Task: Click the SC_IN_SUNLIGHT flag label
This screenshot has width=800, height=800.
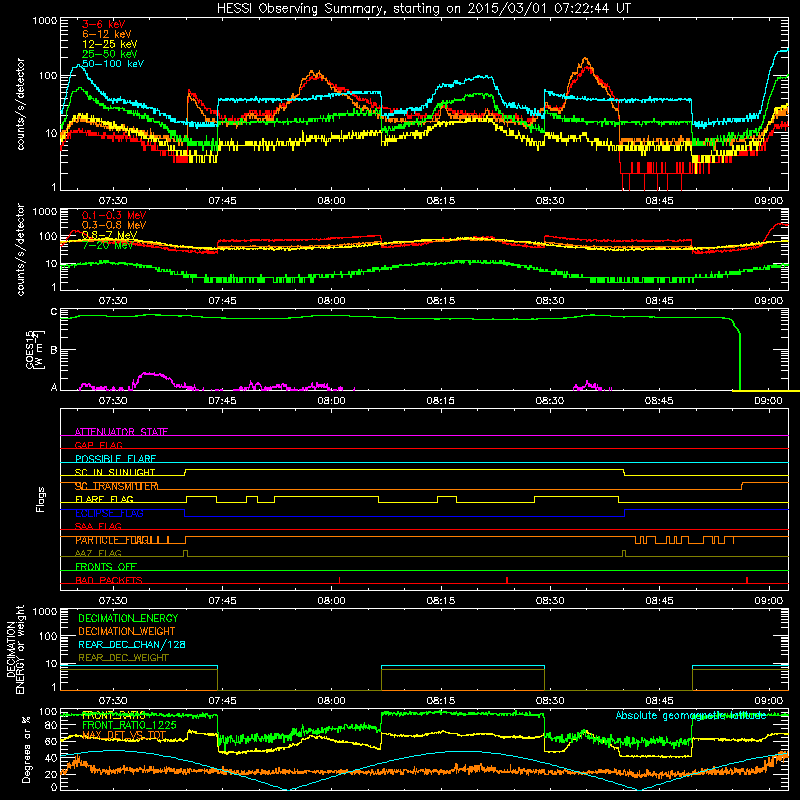Action: [x=115, y=472]
